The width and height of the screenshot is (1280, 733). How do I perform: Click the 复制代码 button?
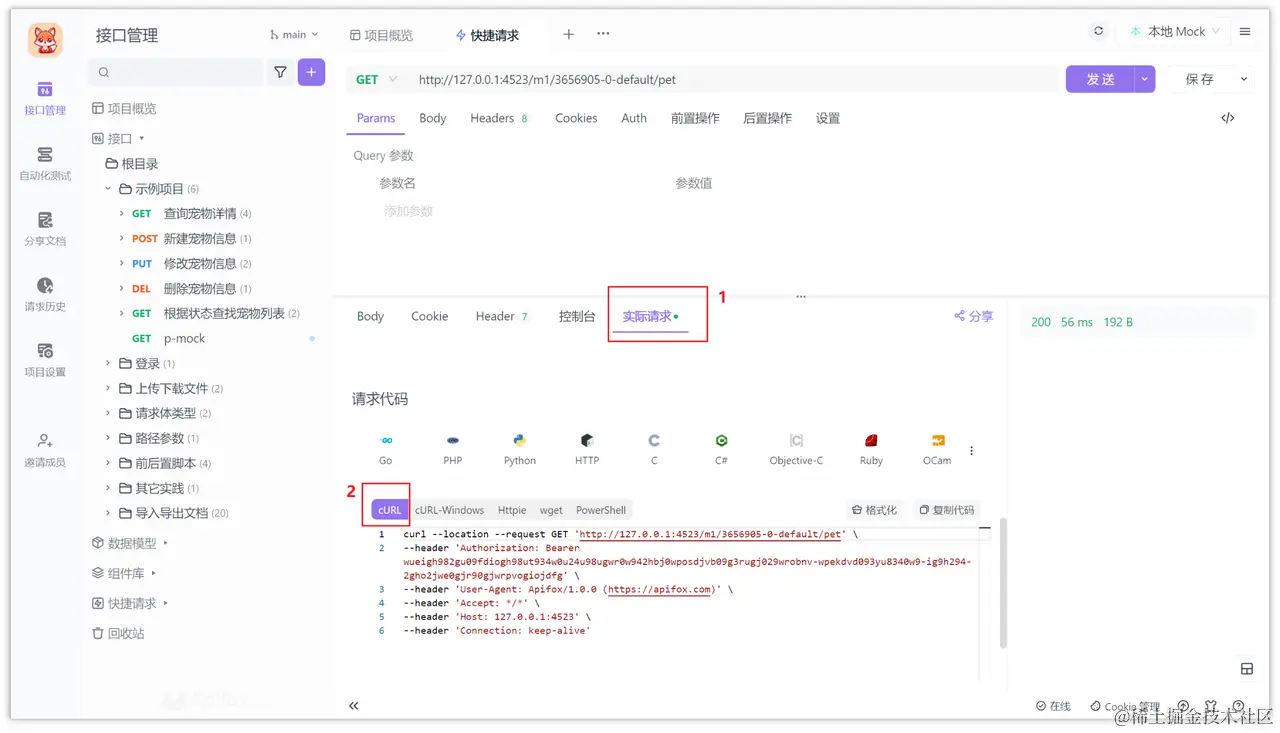point(946,510)
